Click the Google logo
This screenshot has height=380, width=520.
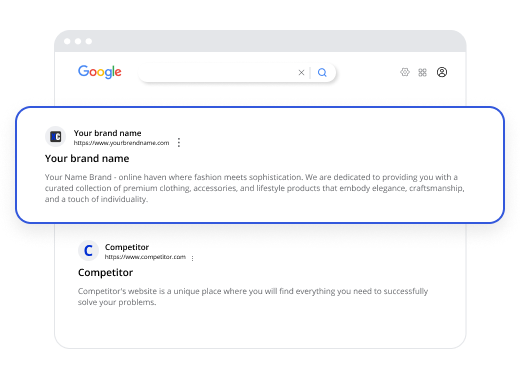[x=100, y=72]
